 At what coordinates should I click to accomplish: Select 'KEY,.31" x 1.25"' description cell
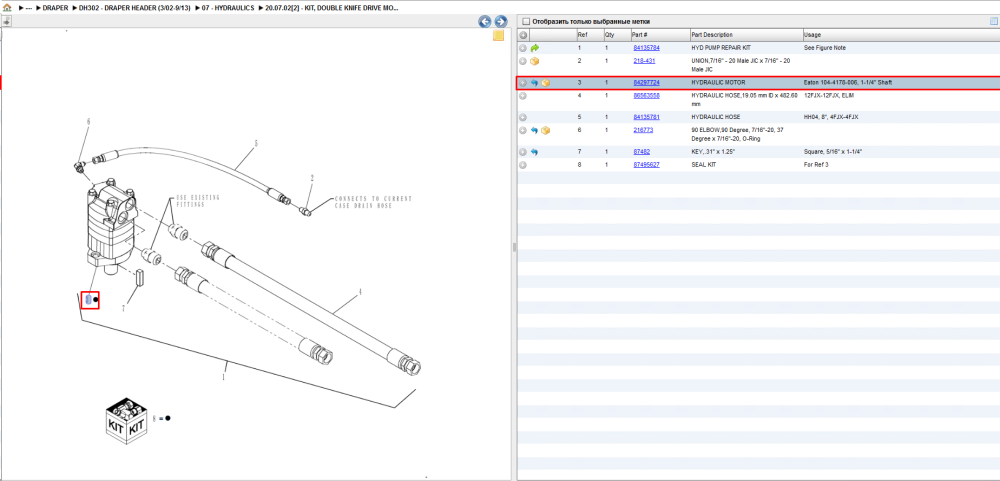pyautogui.click(x=714, y=152)
